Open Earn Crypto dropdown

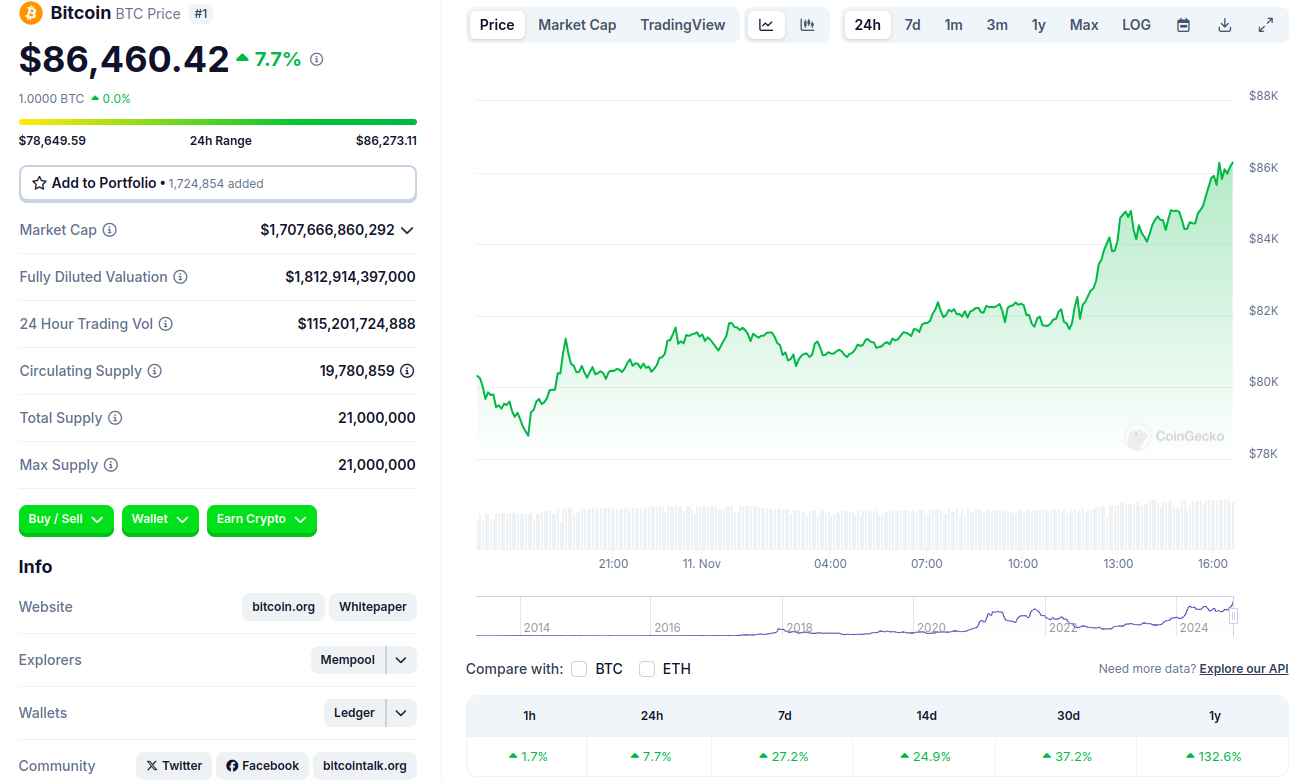(x=262, y=520)
